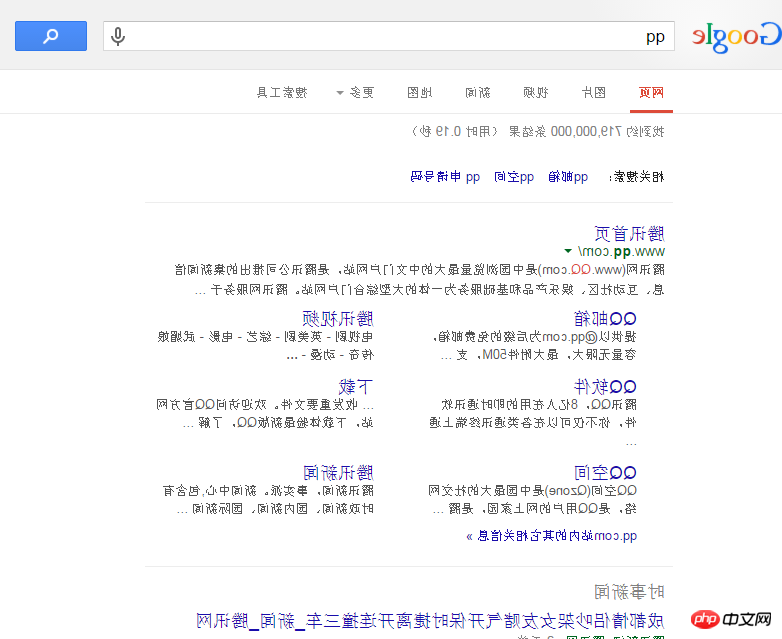Select the 网页 tab
The width and height of the screenshot is (782, 639).
click(x=651, y=93)
